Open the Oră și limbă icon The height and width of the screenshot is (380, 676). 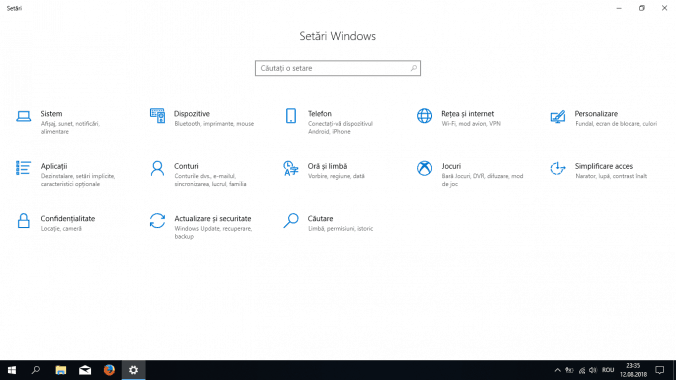click(x=291, y=168)
